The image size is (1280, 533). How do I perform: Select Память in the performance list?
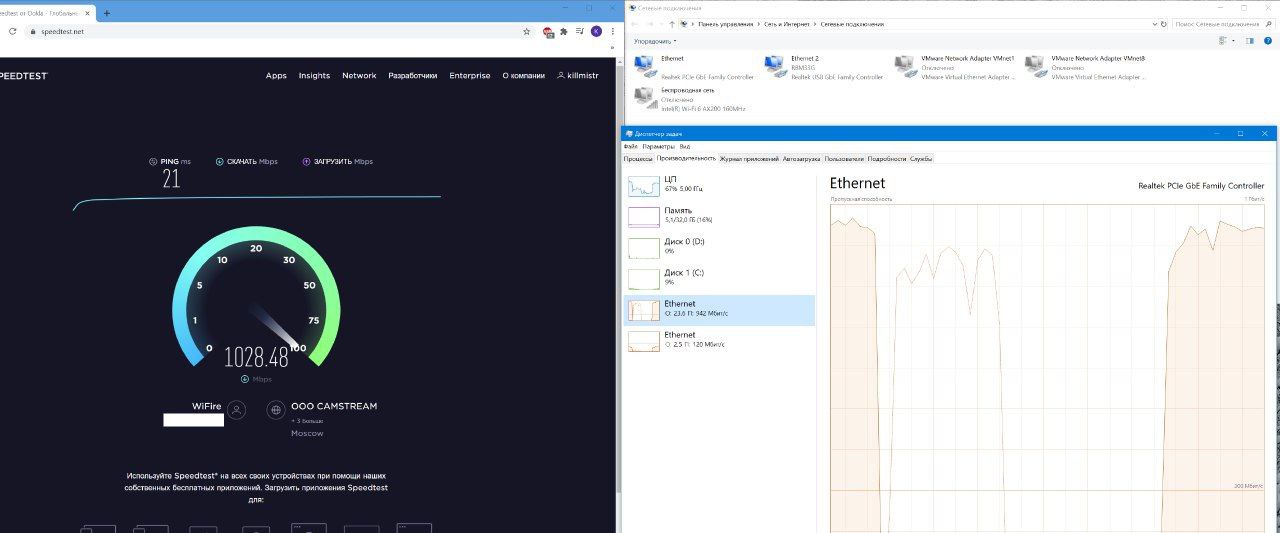(x=719, y=217)
